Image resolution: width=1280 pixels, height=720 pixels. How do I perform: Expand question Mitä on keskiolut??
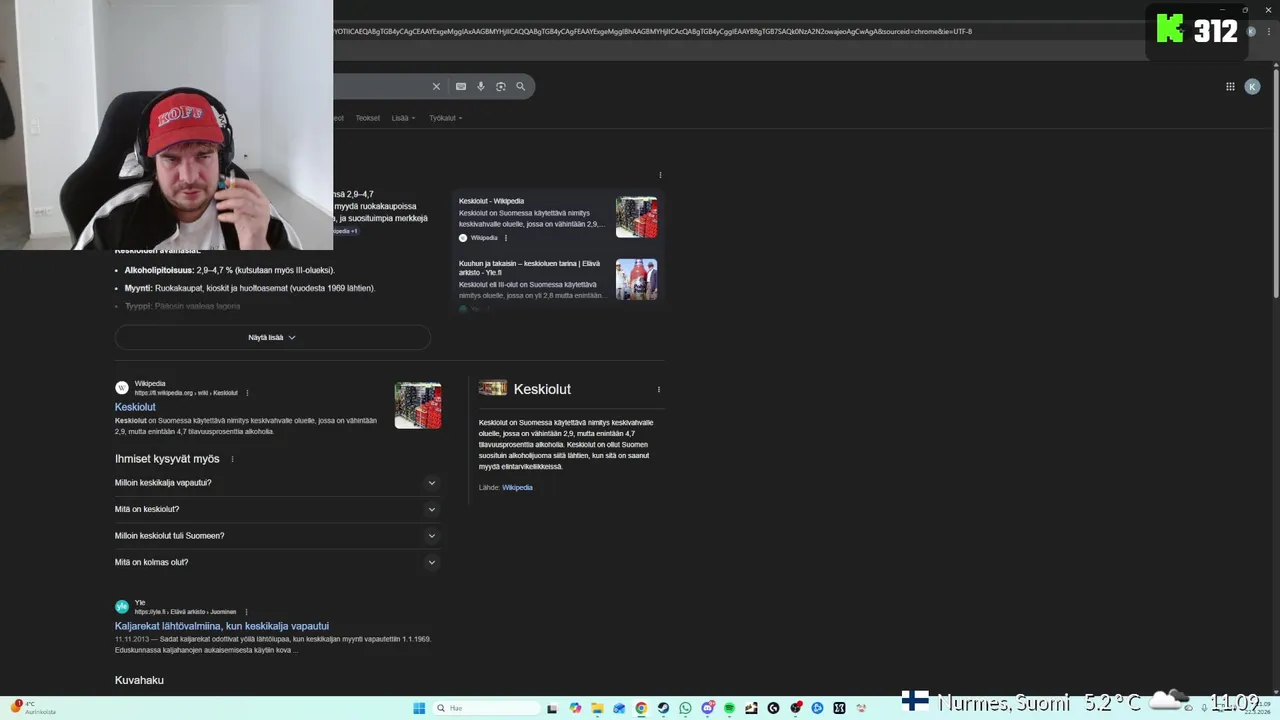pyautogui.click(x=276, y=509)
